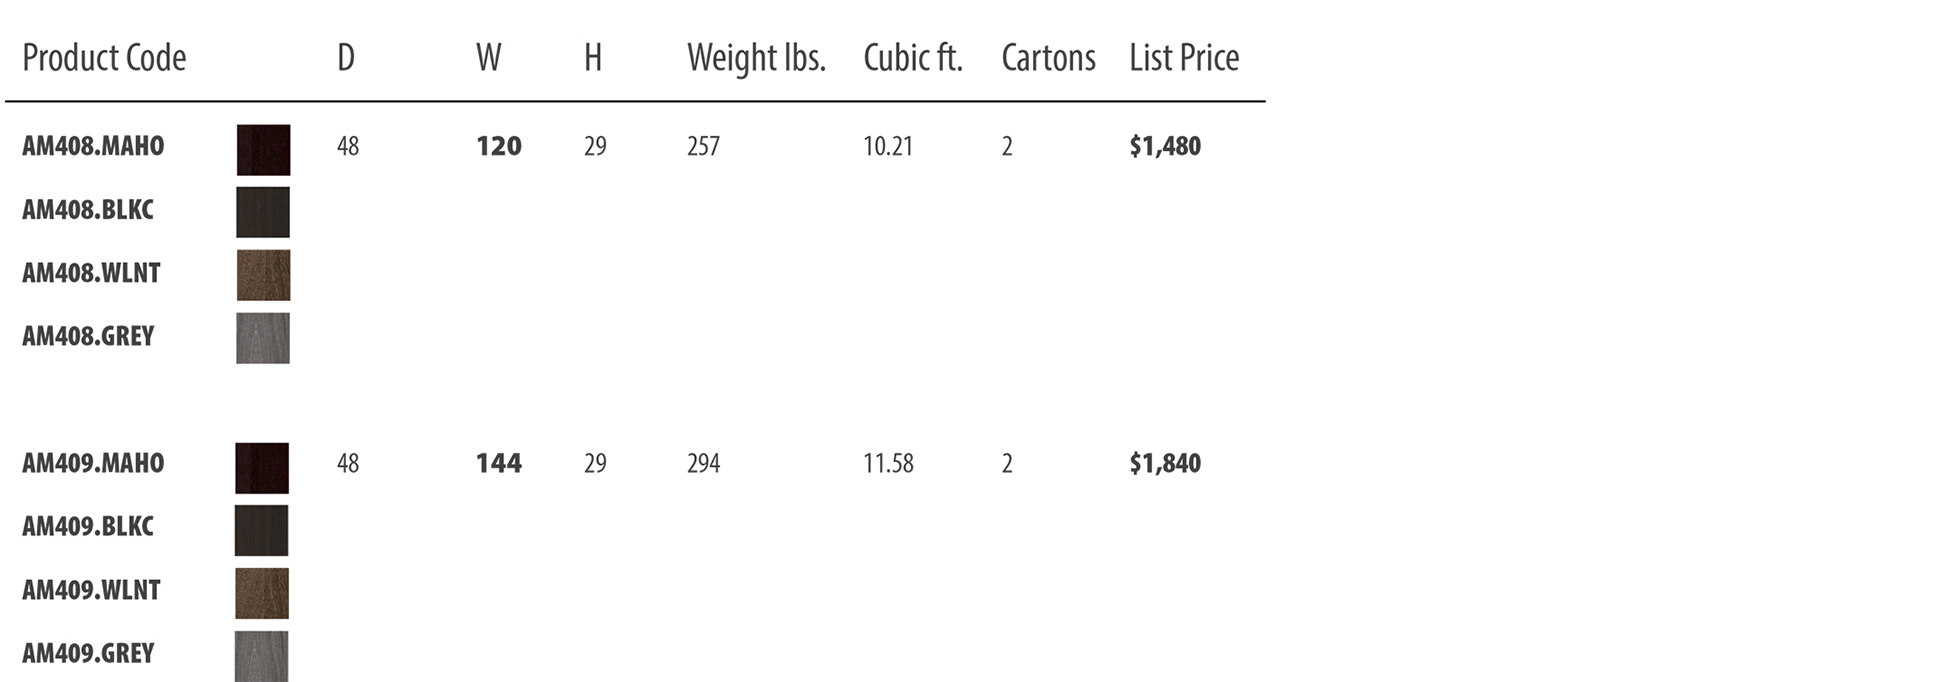Click the AM409.MAHO mahogany color swatch
The width and height of the screenshot is (1956, 682).
pyautogui.click(x=262, y=468)
